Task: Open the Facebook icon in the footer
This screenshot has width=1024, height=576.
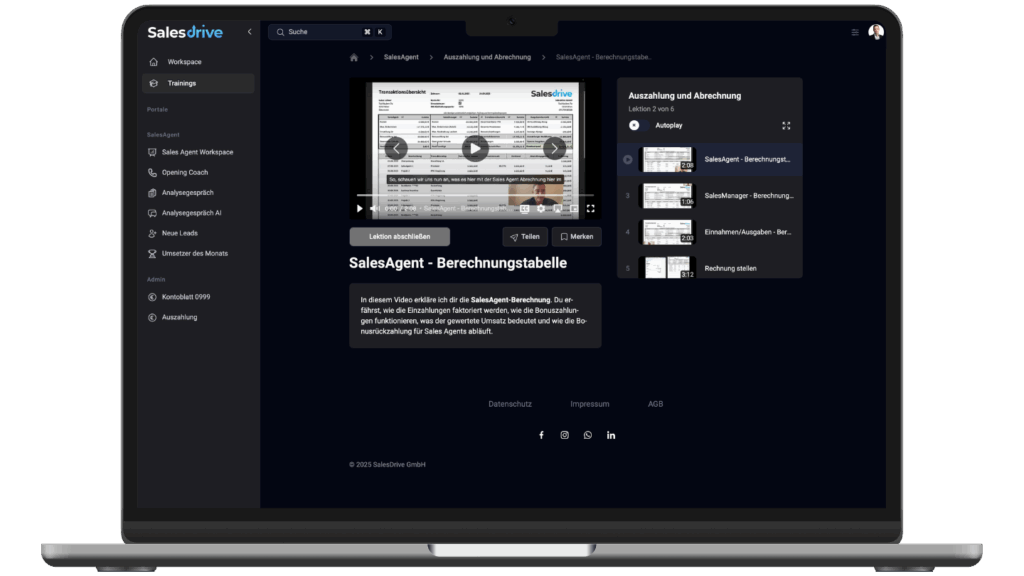Action: tap(541, 435)
